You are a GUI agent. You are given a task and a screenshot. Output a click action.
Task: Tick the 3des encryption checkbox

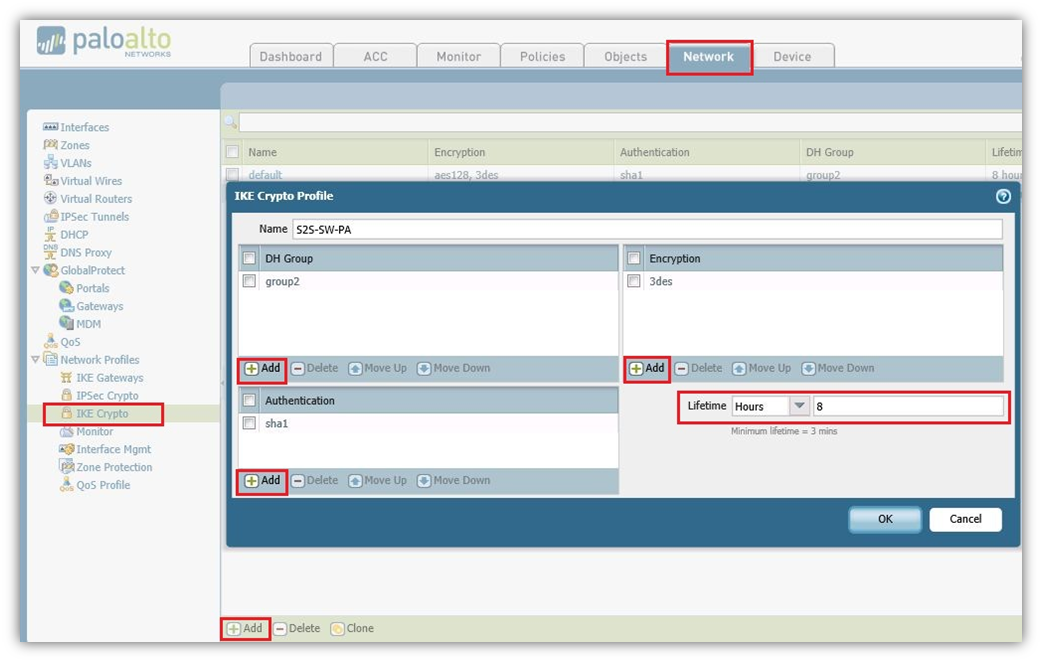pos(634,282)
